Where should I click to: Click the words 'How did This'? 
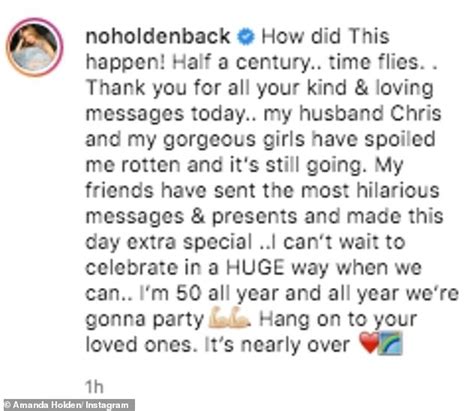(325, 36)
